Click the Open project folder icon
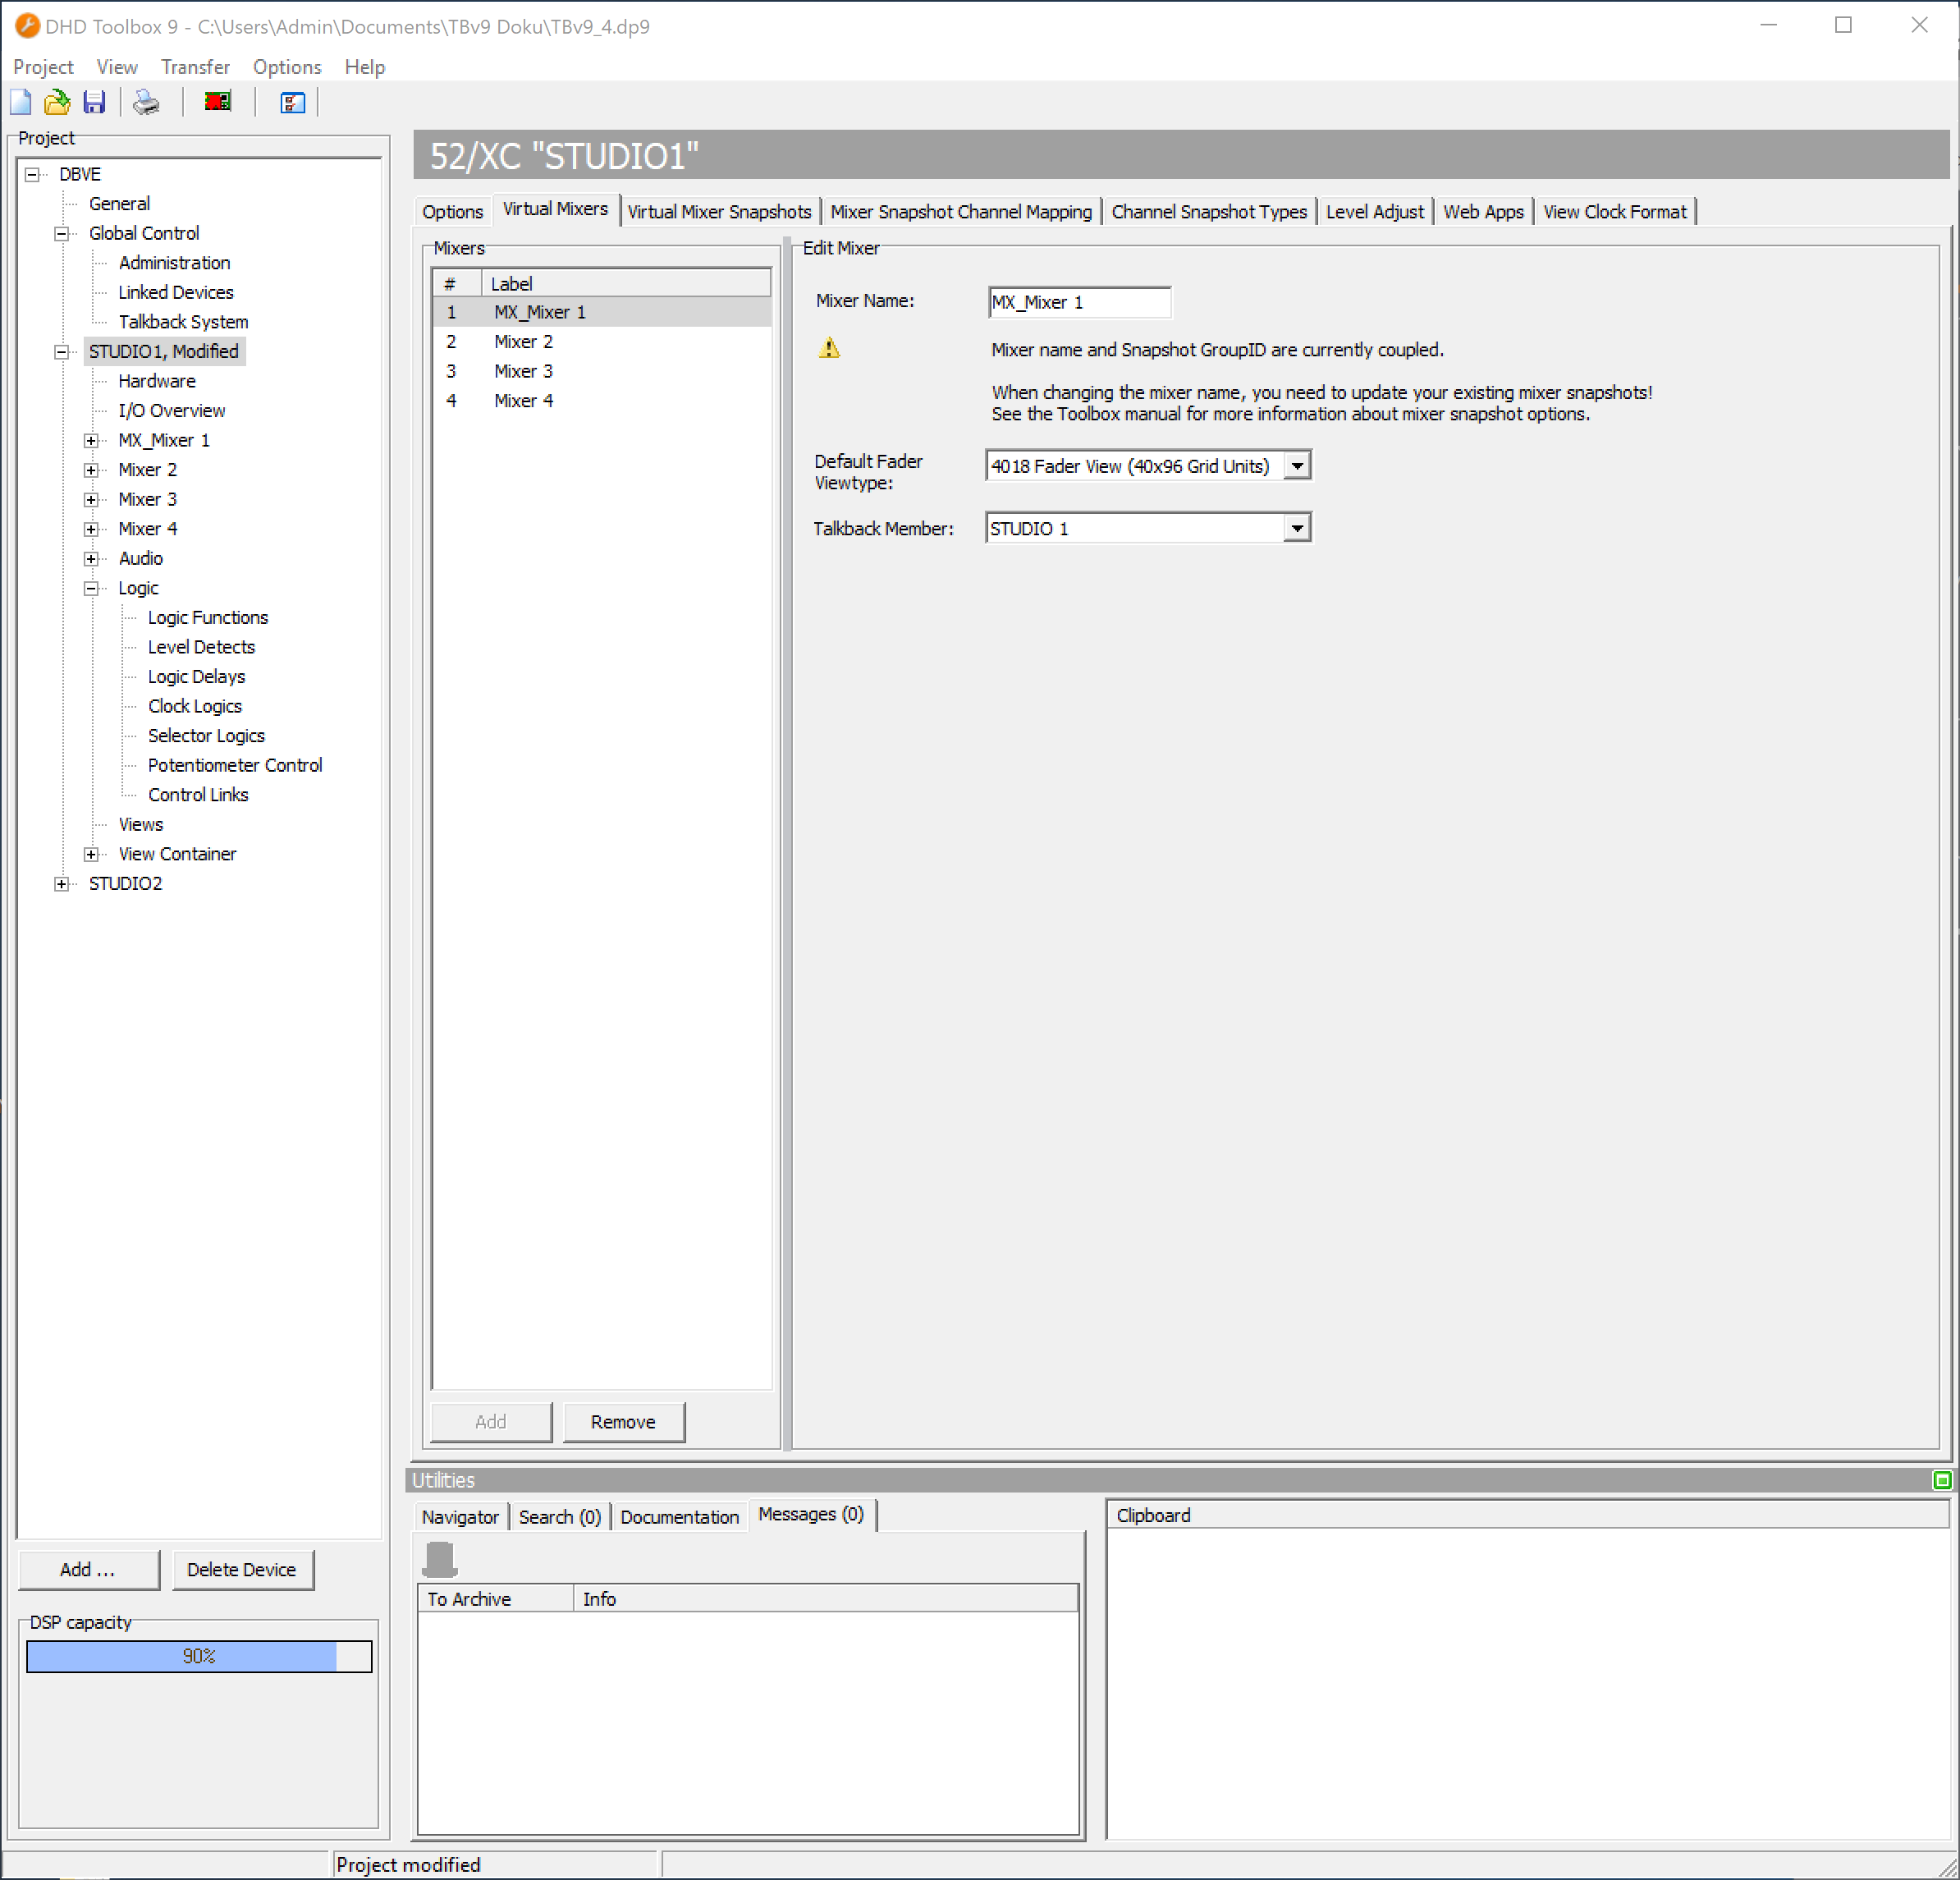The height and width of the screenshot is (1880, 1960). [x=57, y=102]
